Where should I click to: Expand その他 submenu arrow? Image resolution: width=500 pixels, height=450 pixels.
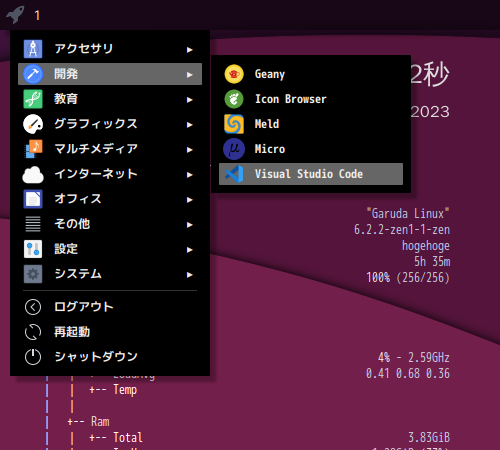(190, 225)
